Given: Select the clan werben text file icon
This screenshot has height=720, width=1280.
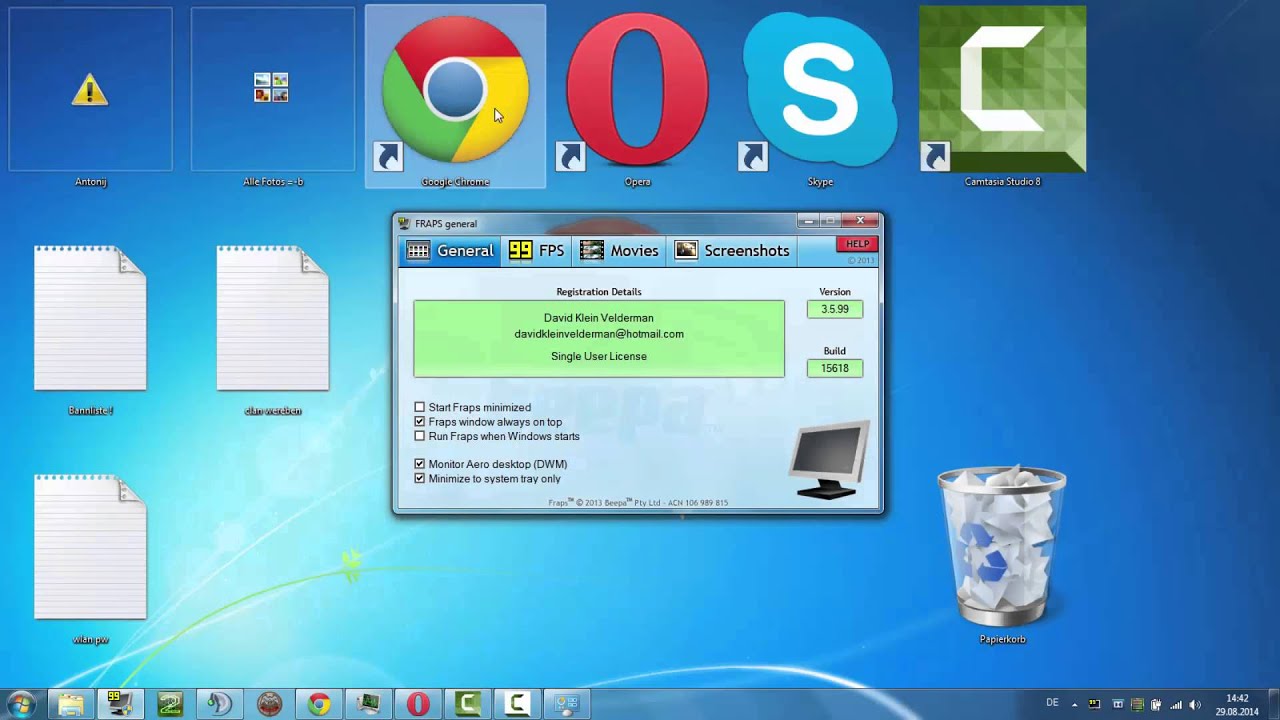Looking at the screenshot, I should tap(272, 330).
